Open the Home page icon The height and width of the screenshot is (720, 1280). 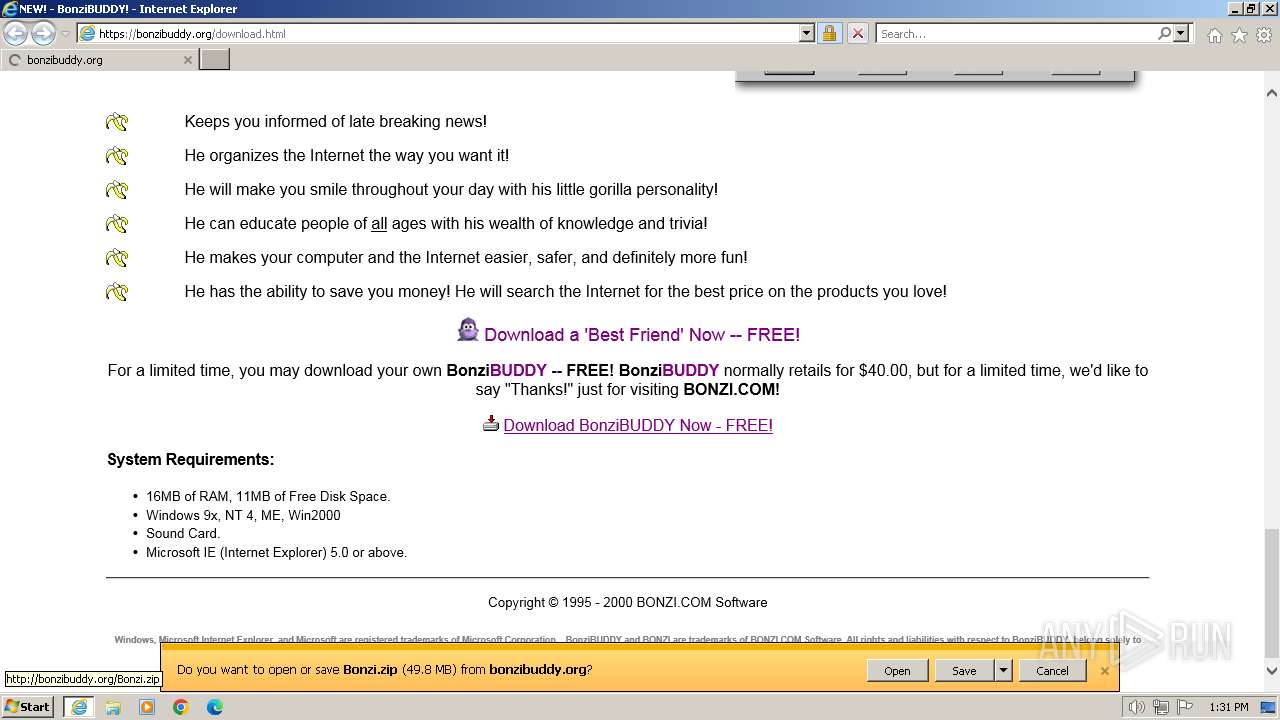pyautogui.click(x=1214, y=35)
